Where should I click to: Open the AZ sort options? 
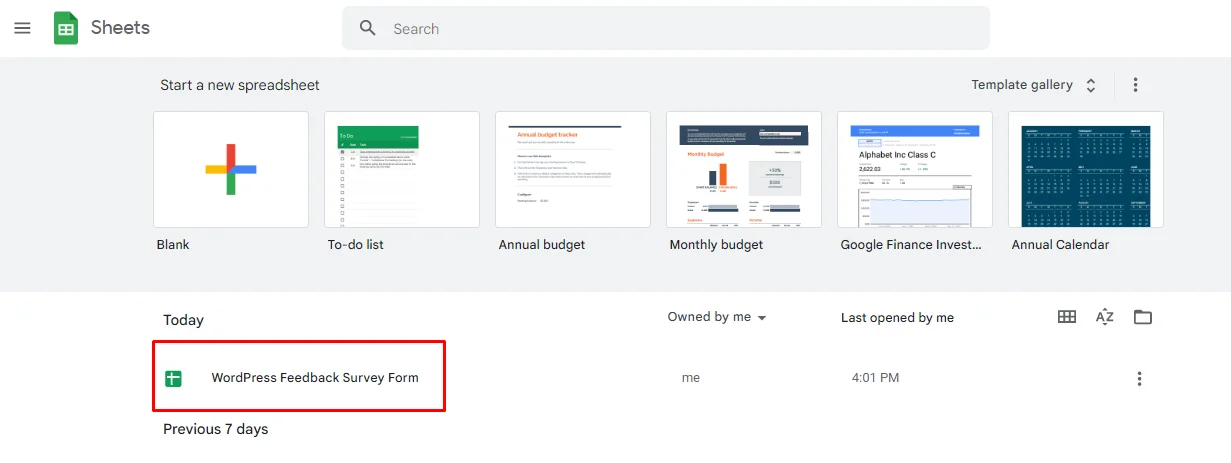click(1105, 317)
